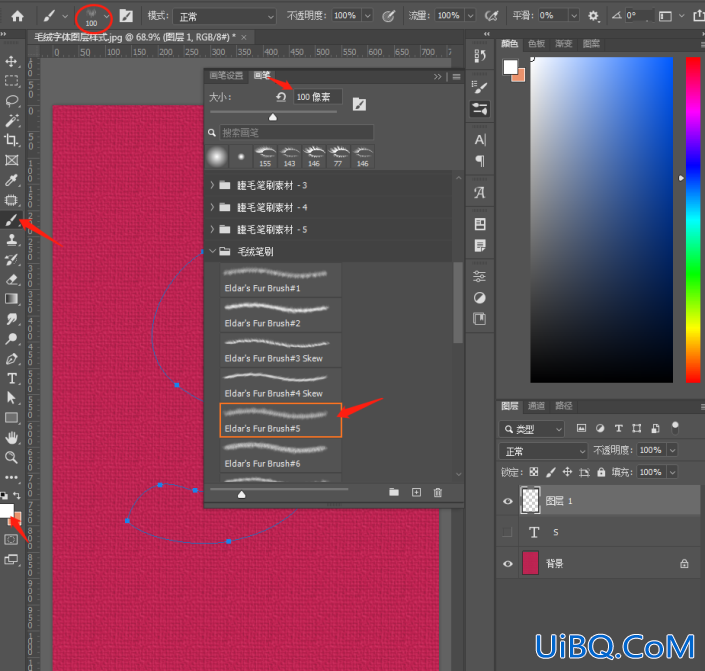705x671 pixels.
Task: Select the Lasso tool
Action: point(11,100)
